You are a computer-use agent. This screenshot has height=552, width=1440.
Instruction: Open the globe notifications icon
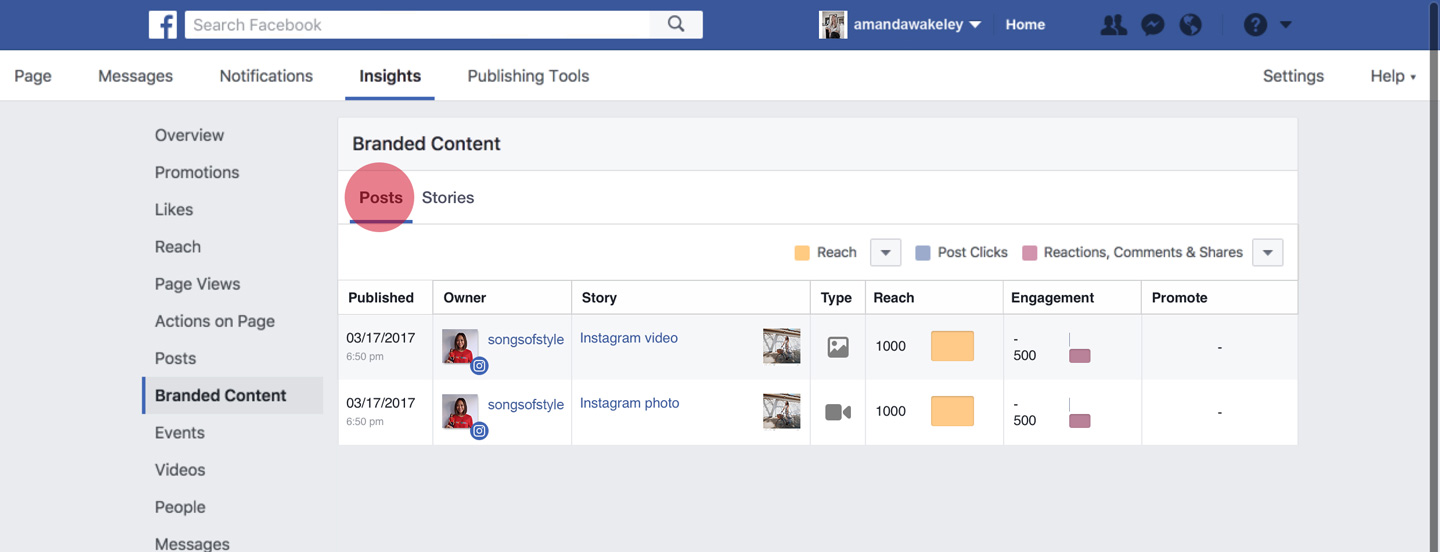[x=1191, y=25]
